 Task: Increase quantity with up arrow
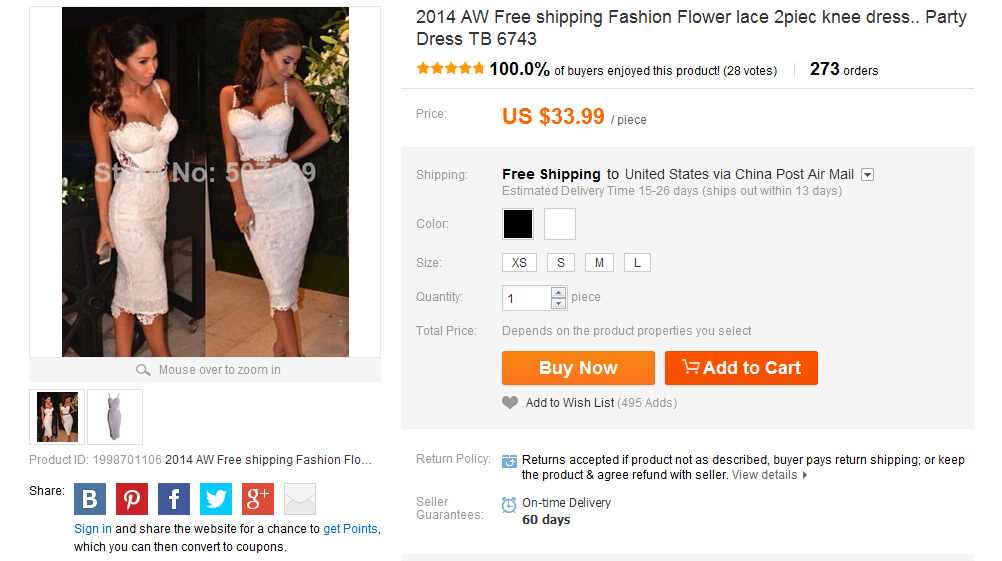point(559,292)
